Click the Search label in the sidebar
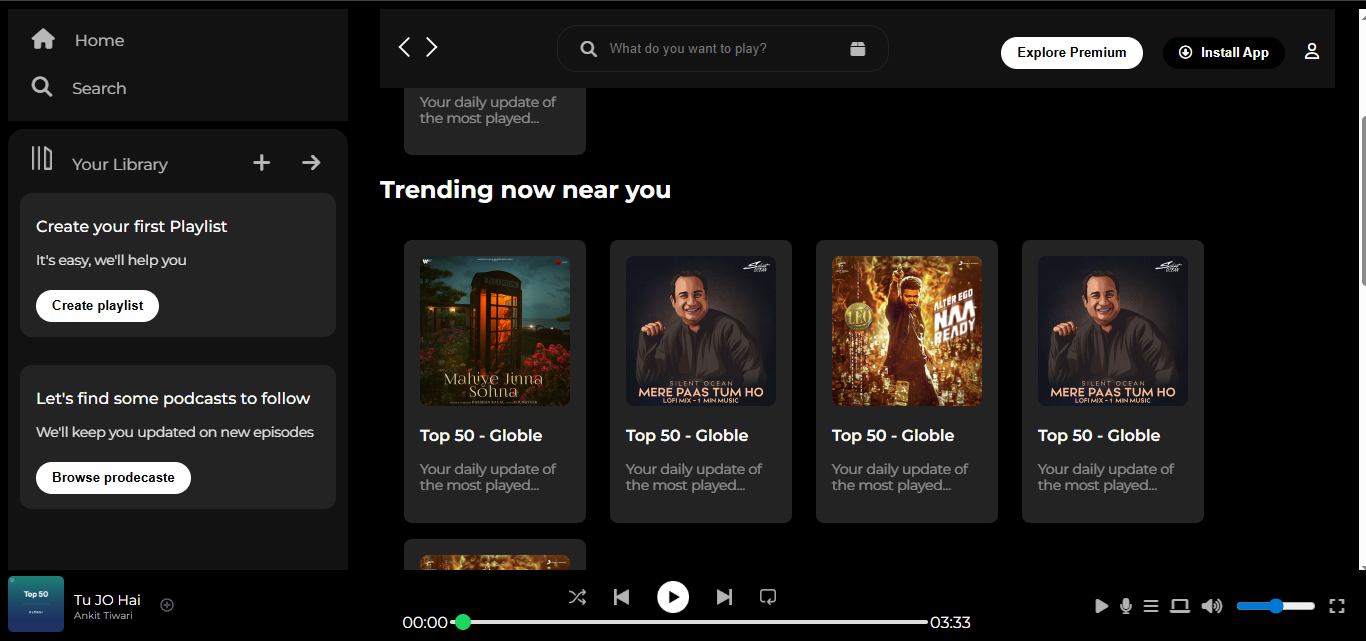Screen dimensions: 1366x641 [99, 88]
